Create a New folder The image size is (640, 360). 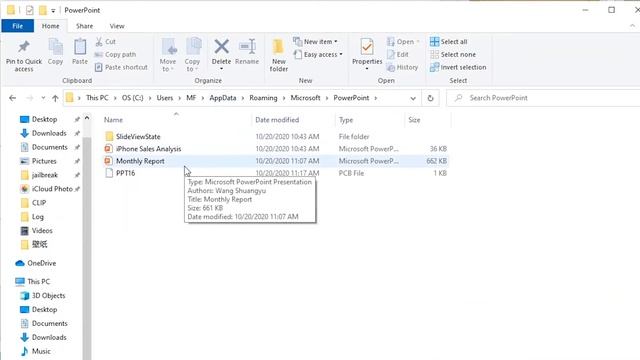(x=279, y=55)
